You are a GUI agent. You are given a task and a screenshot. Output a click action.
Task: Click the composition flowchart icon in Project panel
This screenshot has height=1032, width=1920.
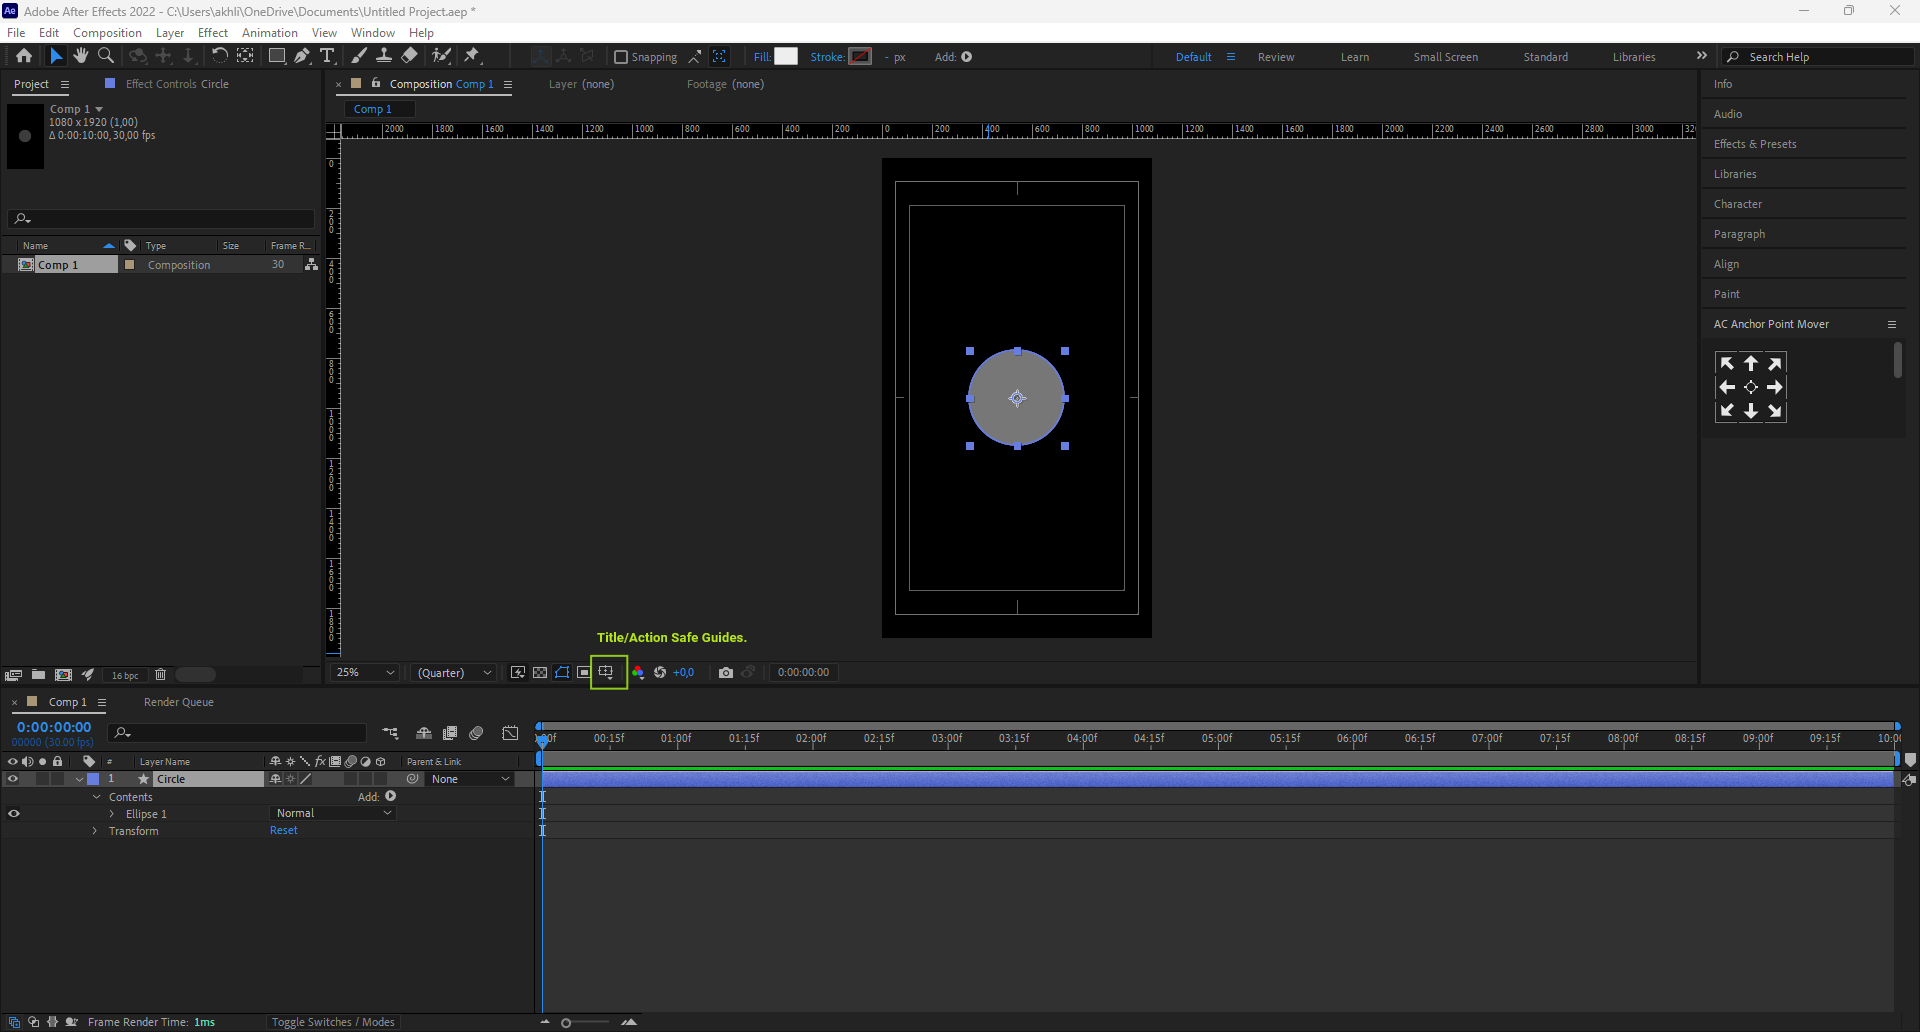click(311, 265)
